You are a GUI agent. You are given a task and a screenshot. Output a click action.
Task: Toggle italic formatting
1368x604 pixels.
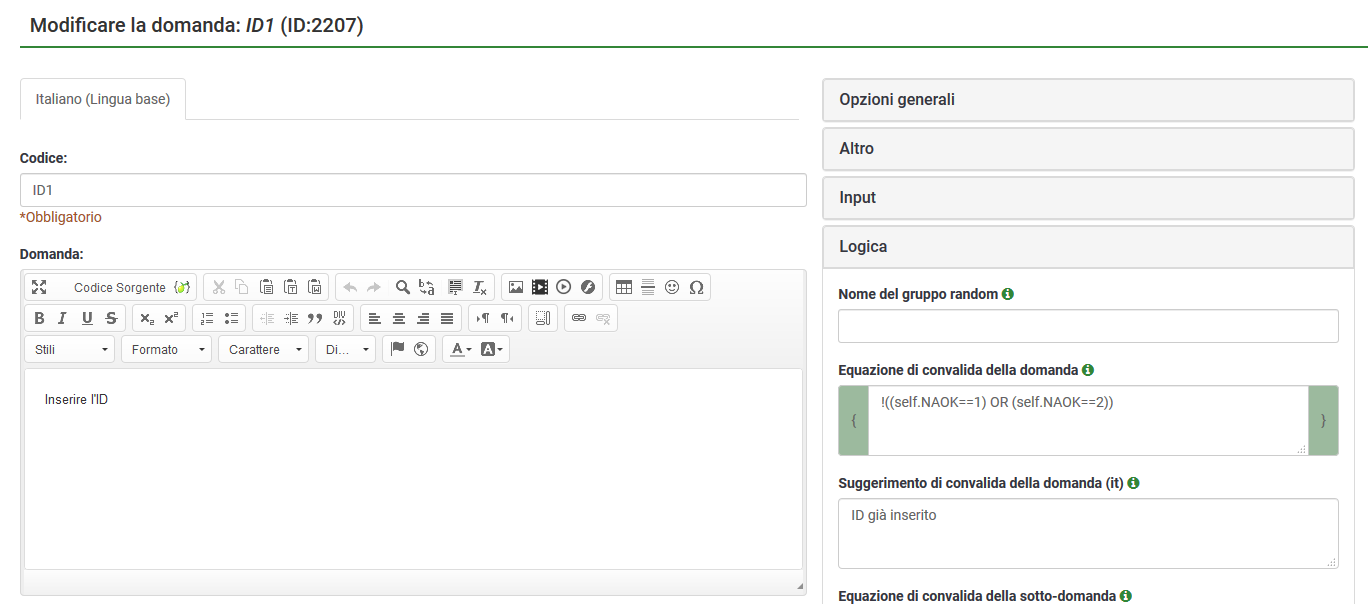62,318
